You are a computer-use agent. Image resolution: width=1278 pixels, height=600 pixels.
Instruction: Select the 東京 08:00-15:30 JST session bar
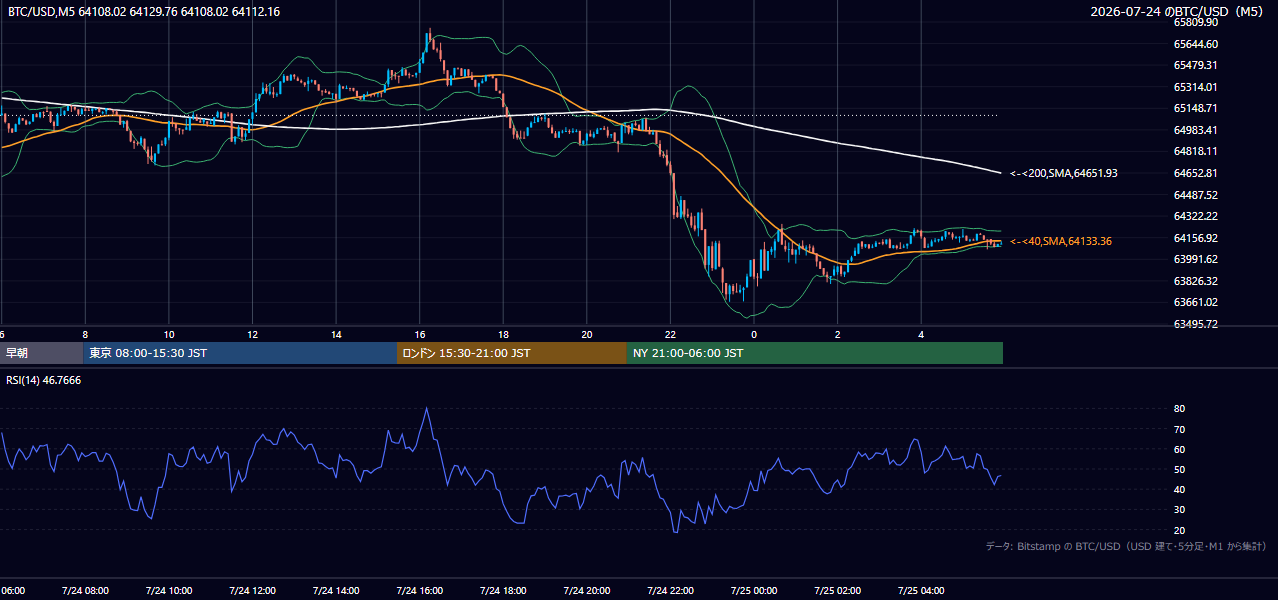pos(240,353)
